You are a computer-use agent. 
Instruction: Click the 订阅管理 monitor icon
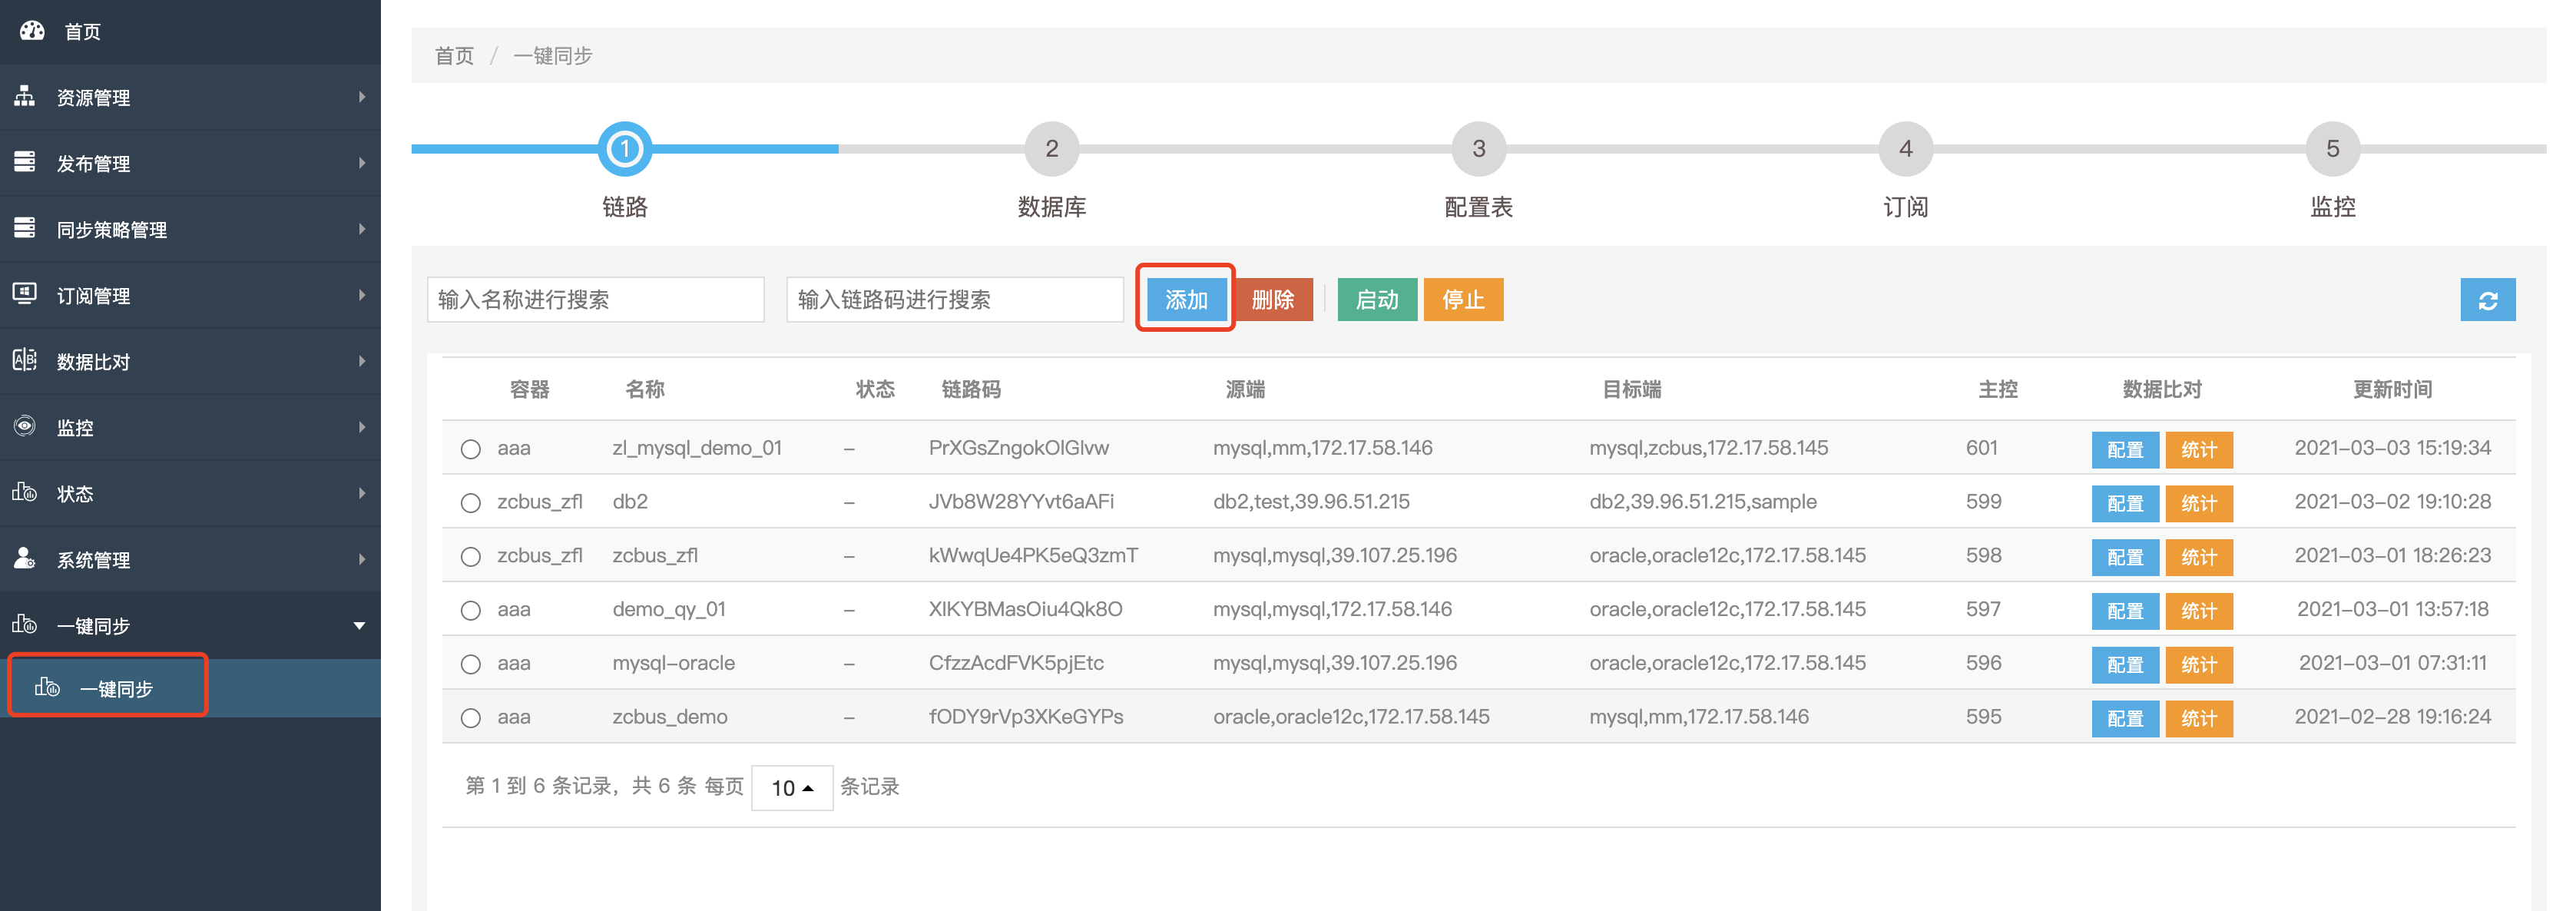(25, 294)
